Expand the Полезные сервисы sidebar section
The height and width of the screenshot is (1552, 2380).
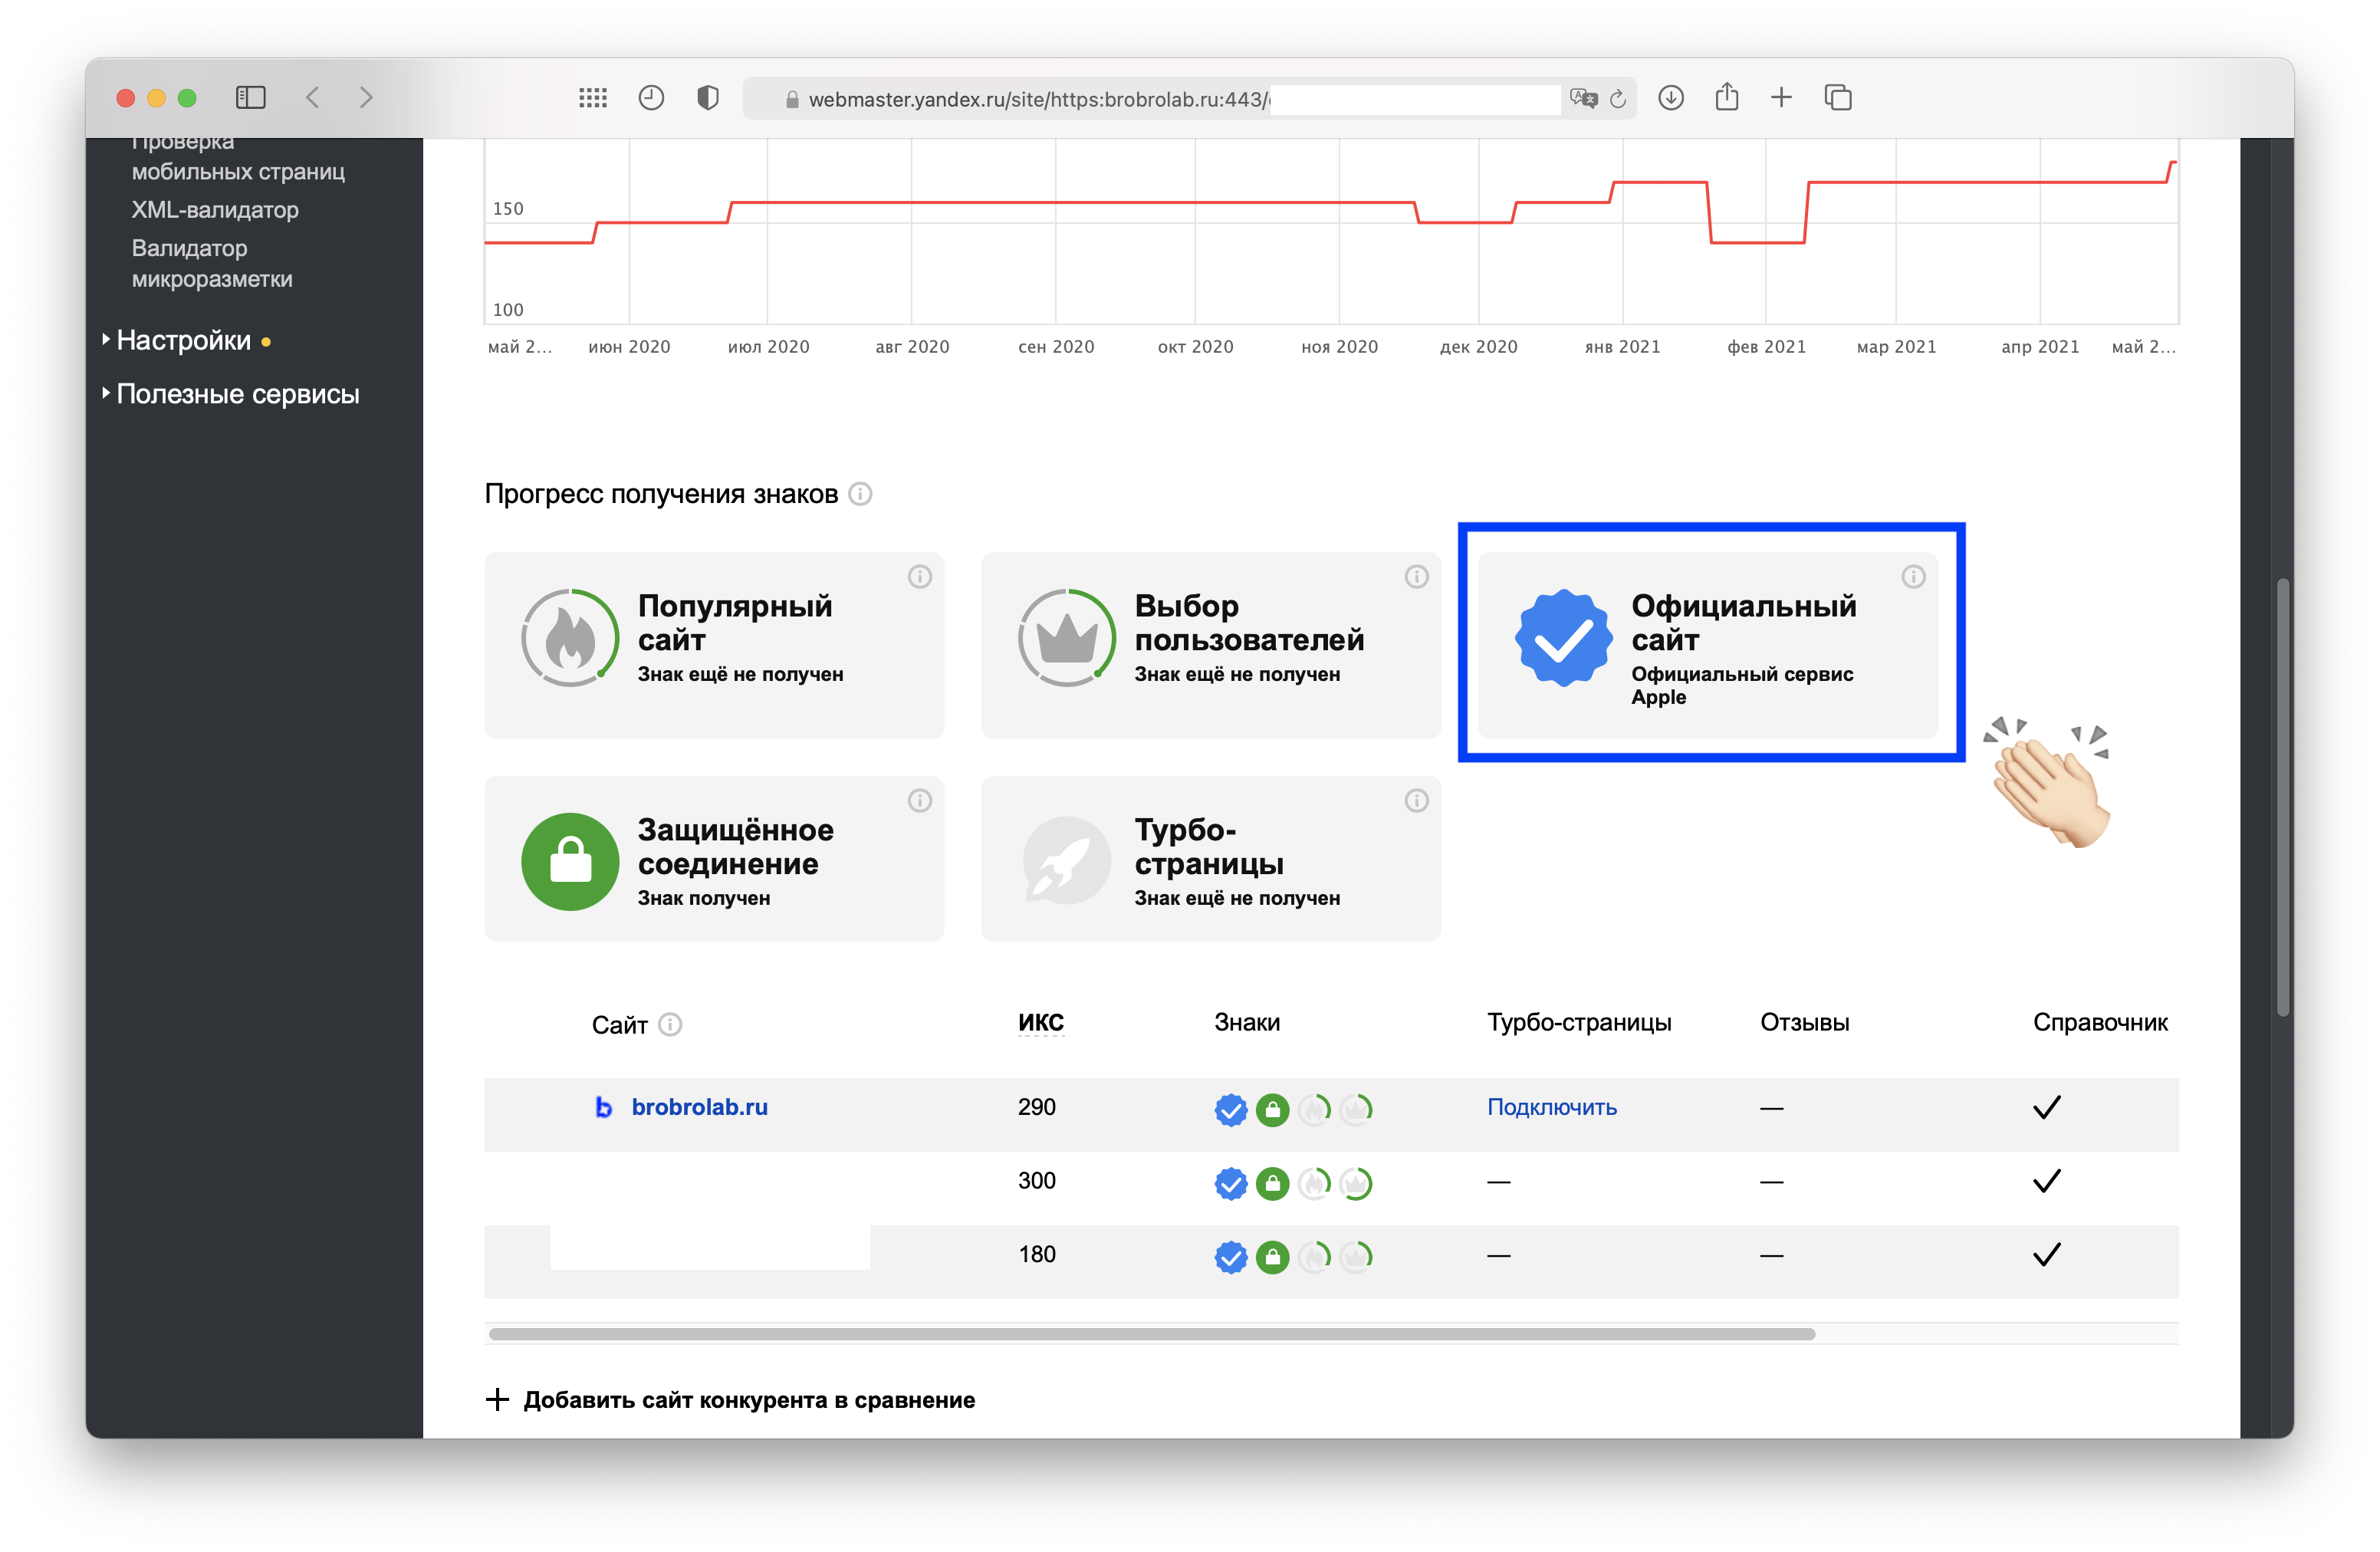tap(237, 394)
